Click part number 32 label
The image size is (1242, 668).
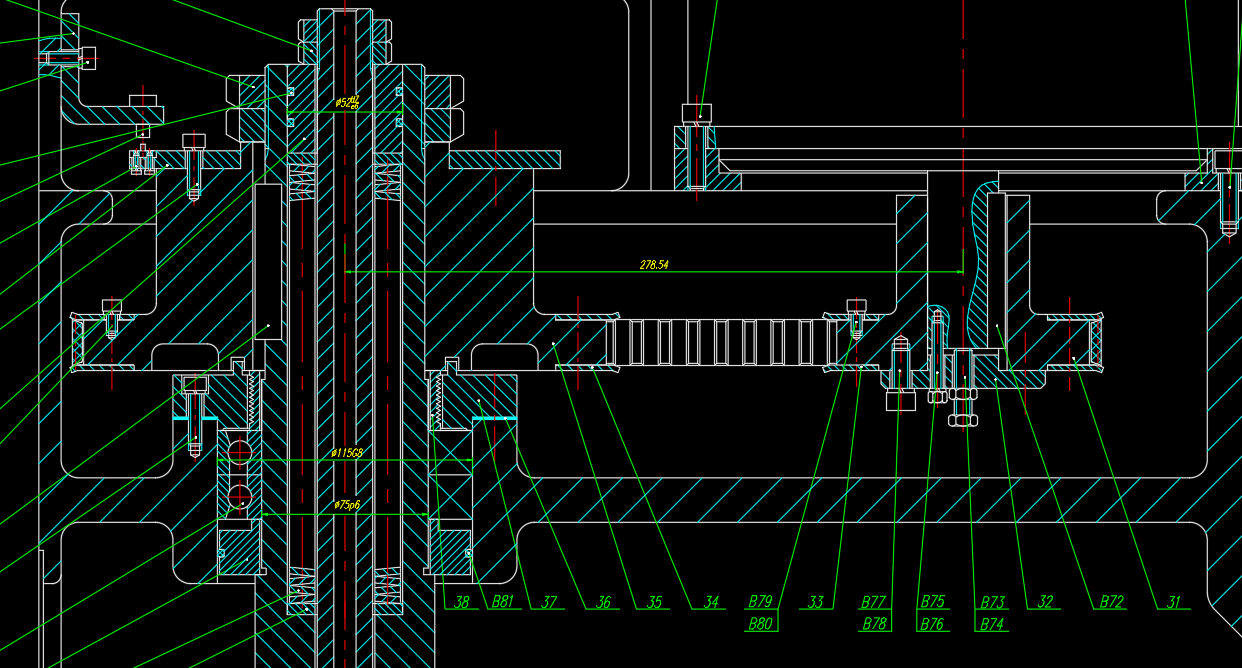pos(1046,602)
